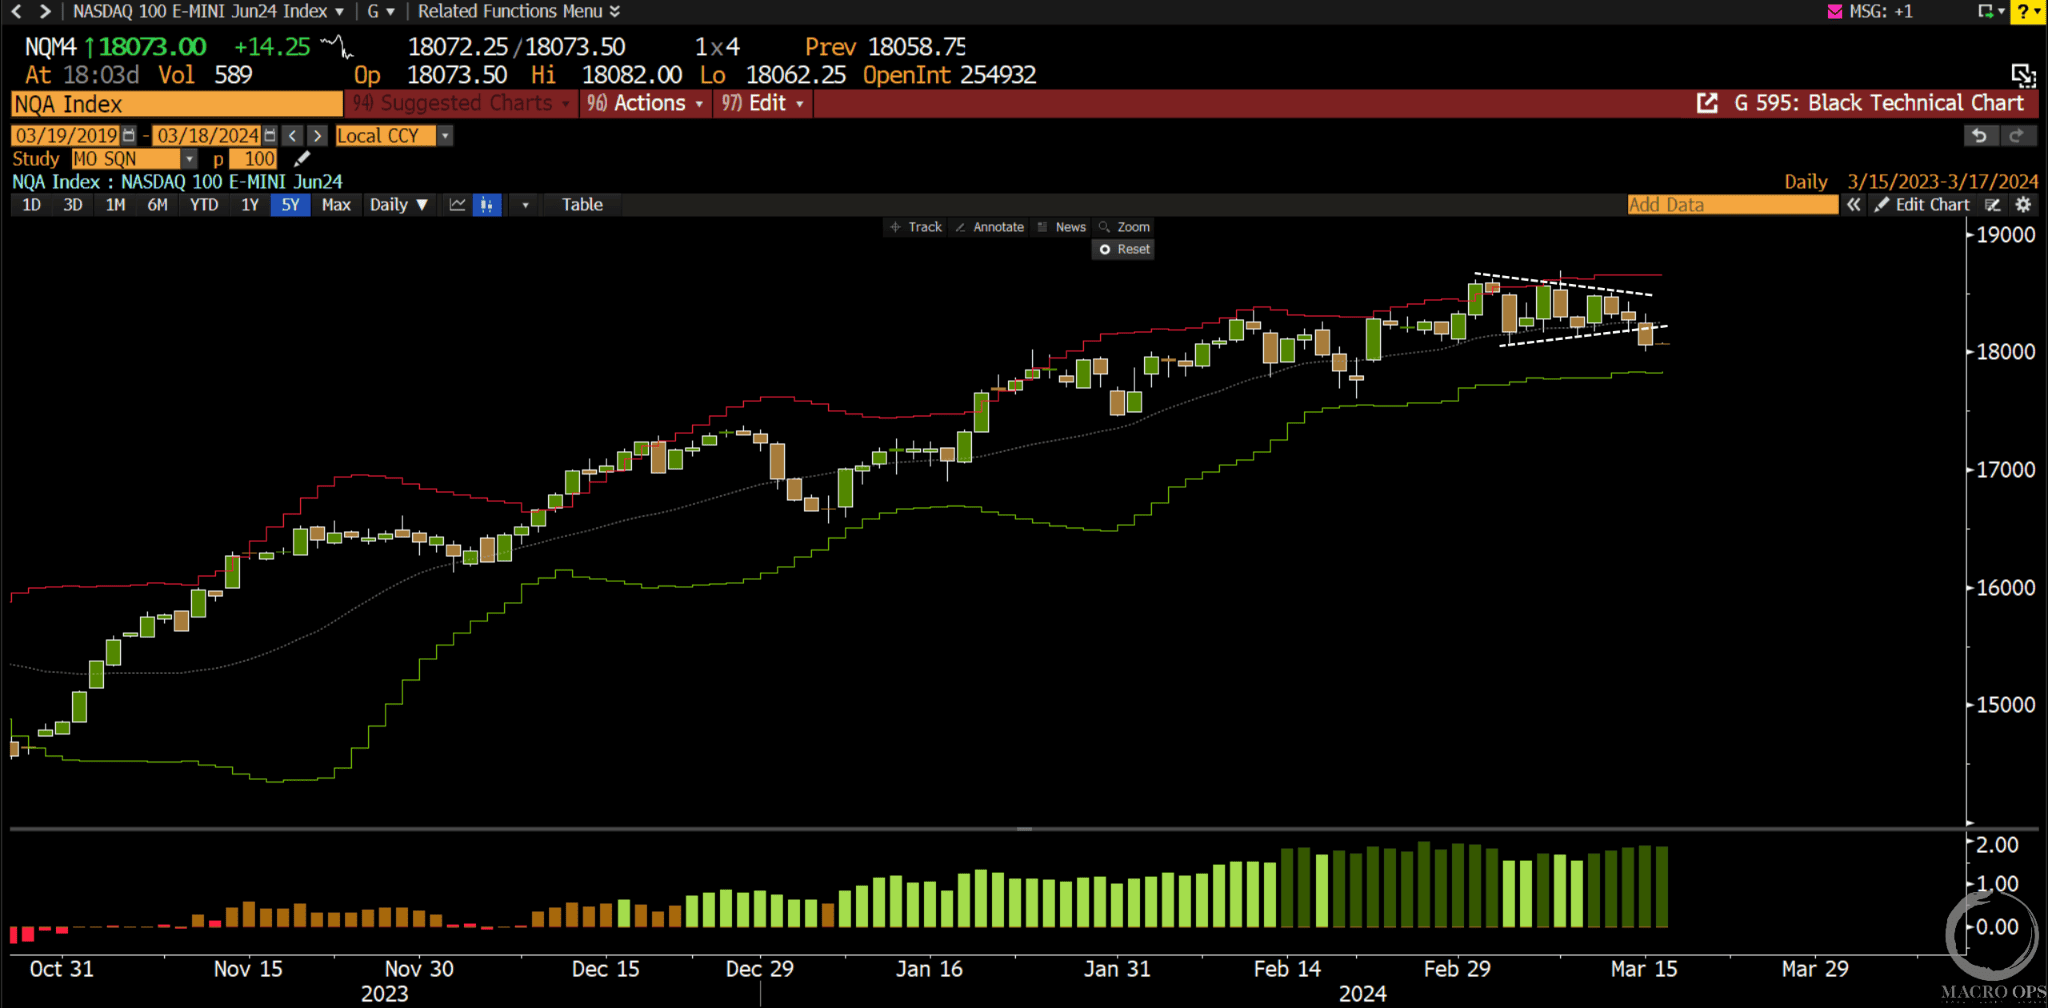This screenshot has height=1008, width=2048.
Task: Select 3D time range
Action: (73, 204)
